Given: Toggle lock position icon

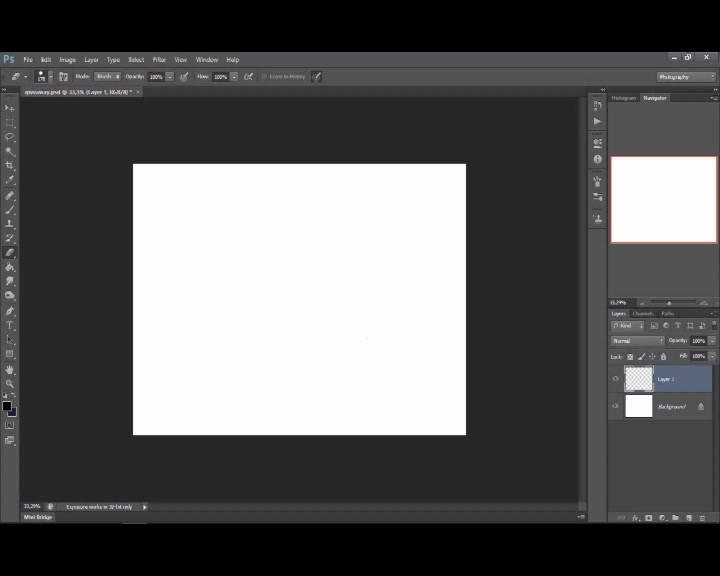Looking at the screenshot, I should [652, 356].
